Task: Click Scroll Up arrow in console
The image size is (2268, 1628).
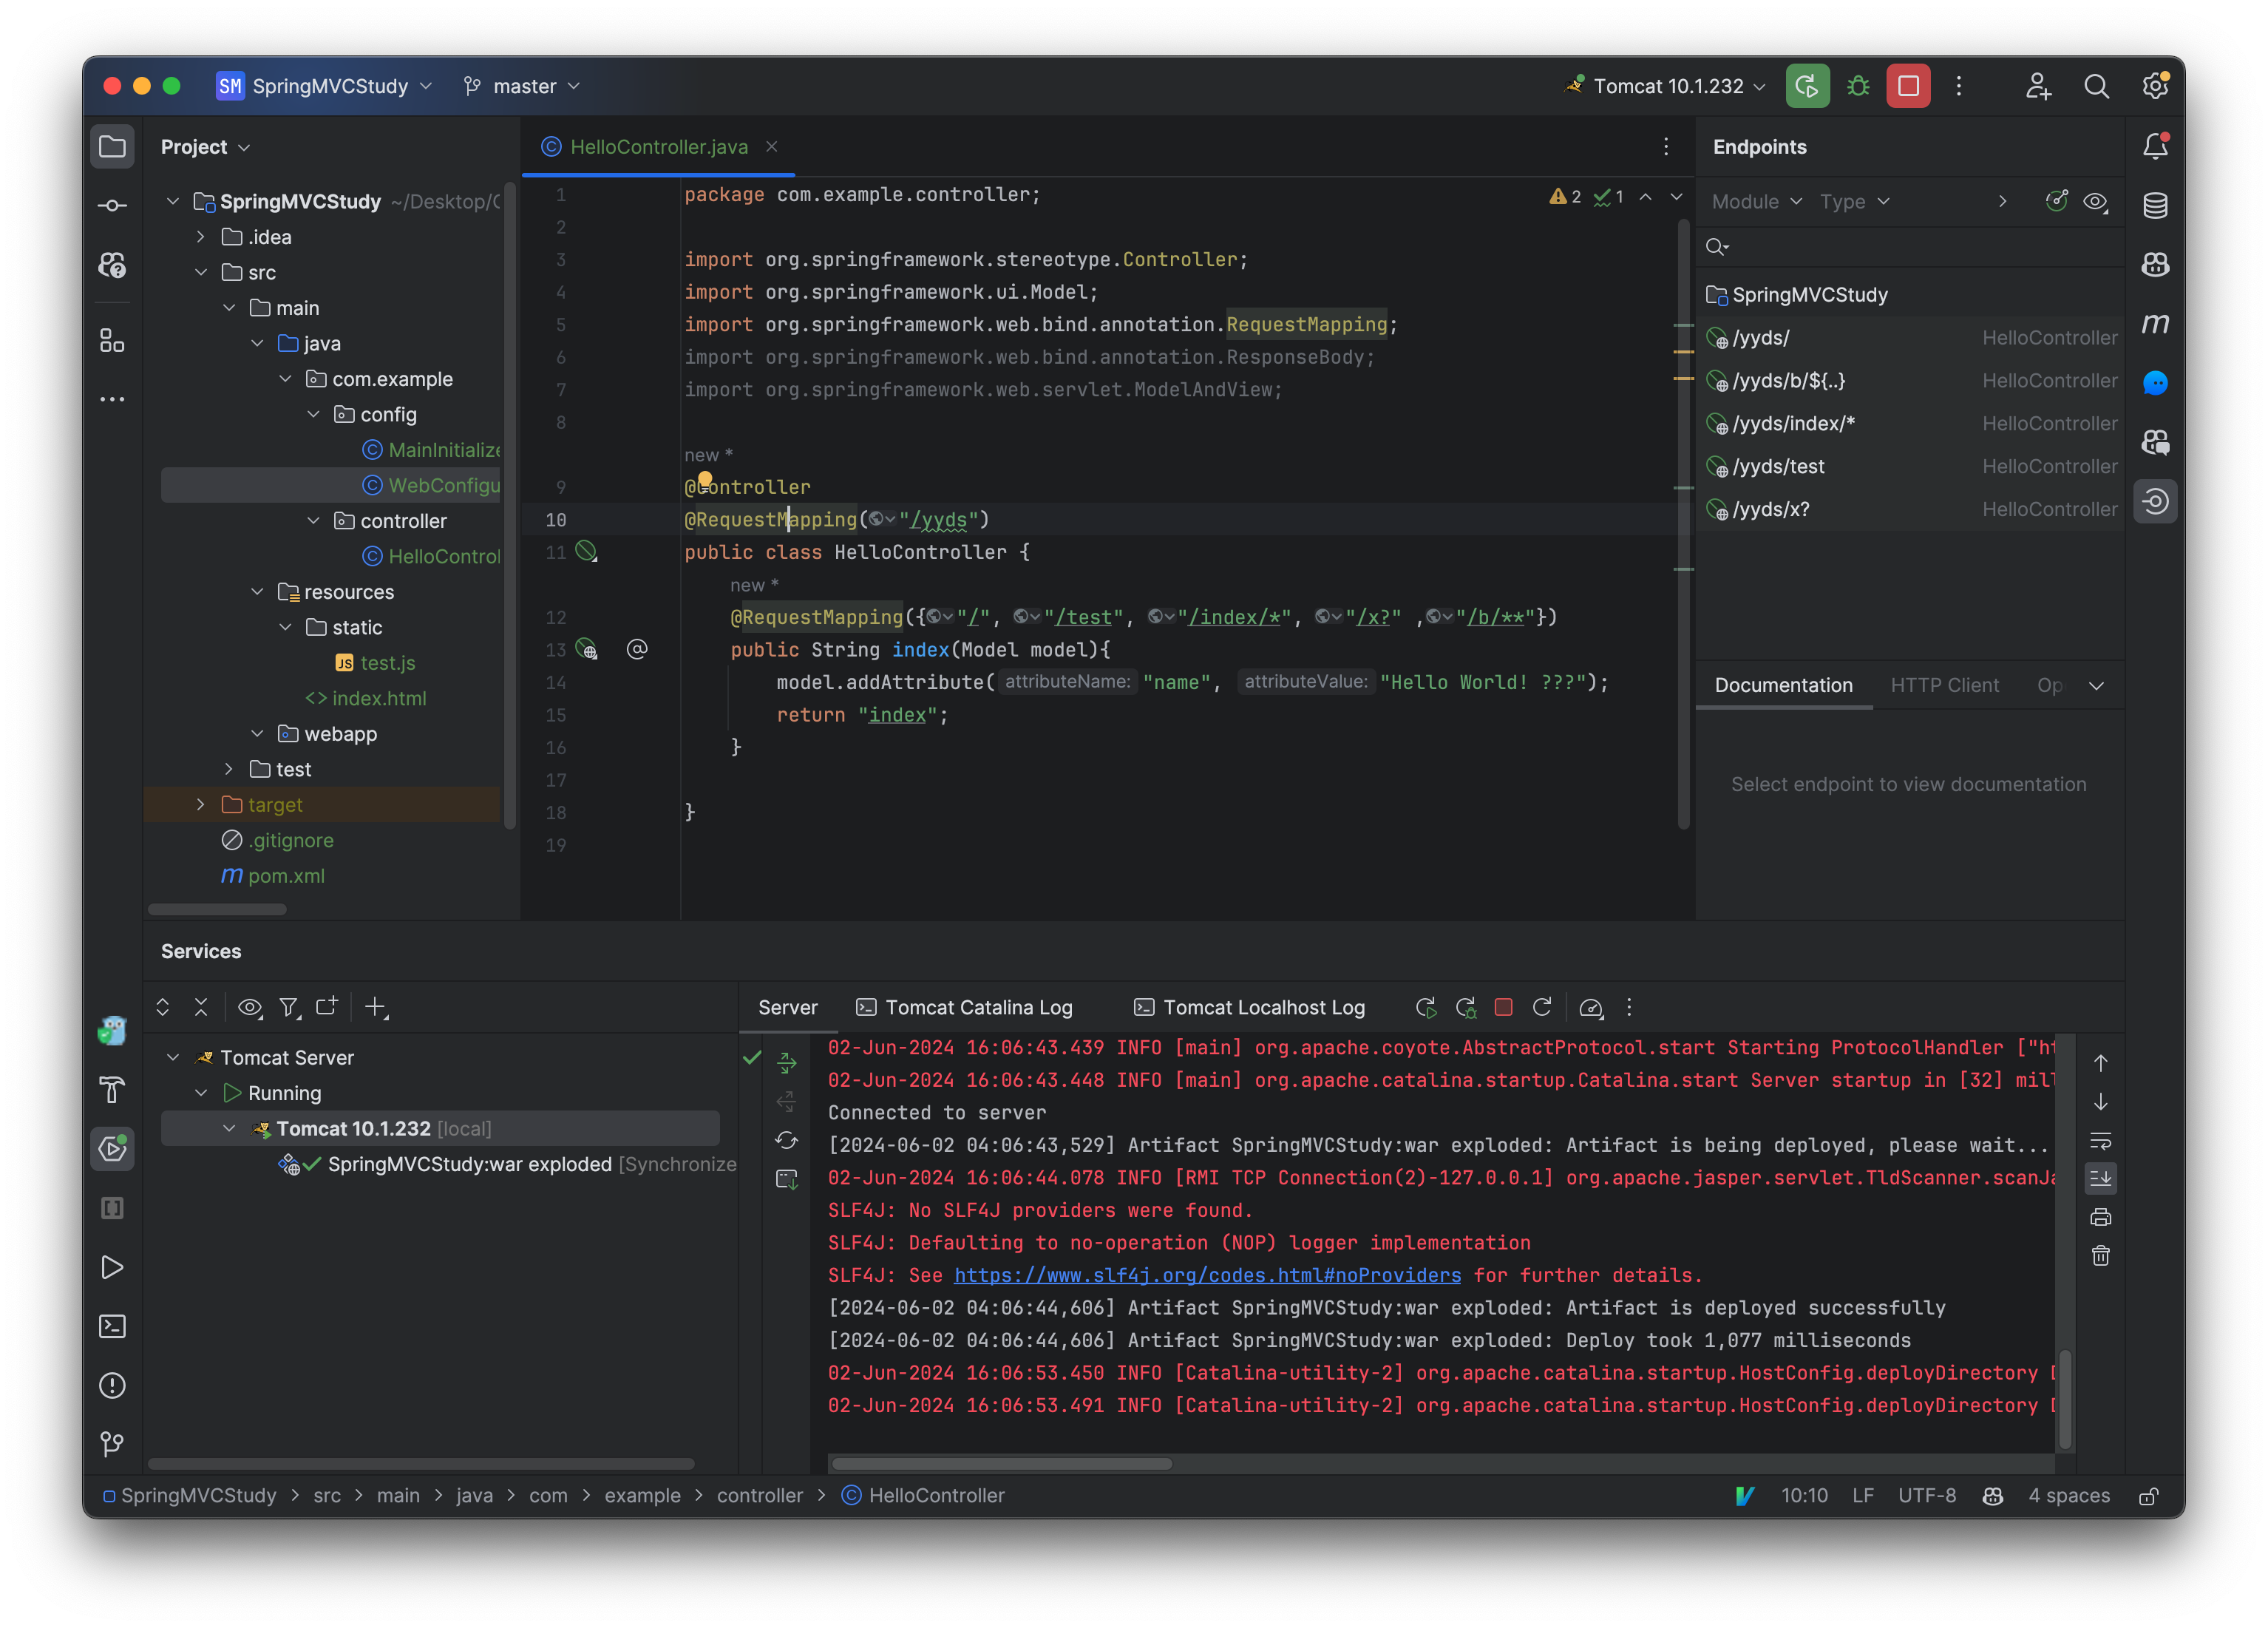Action: [x=2100, y=1062]
